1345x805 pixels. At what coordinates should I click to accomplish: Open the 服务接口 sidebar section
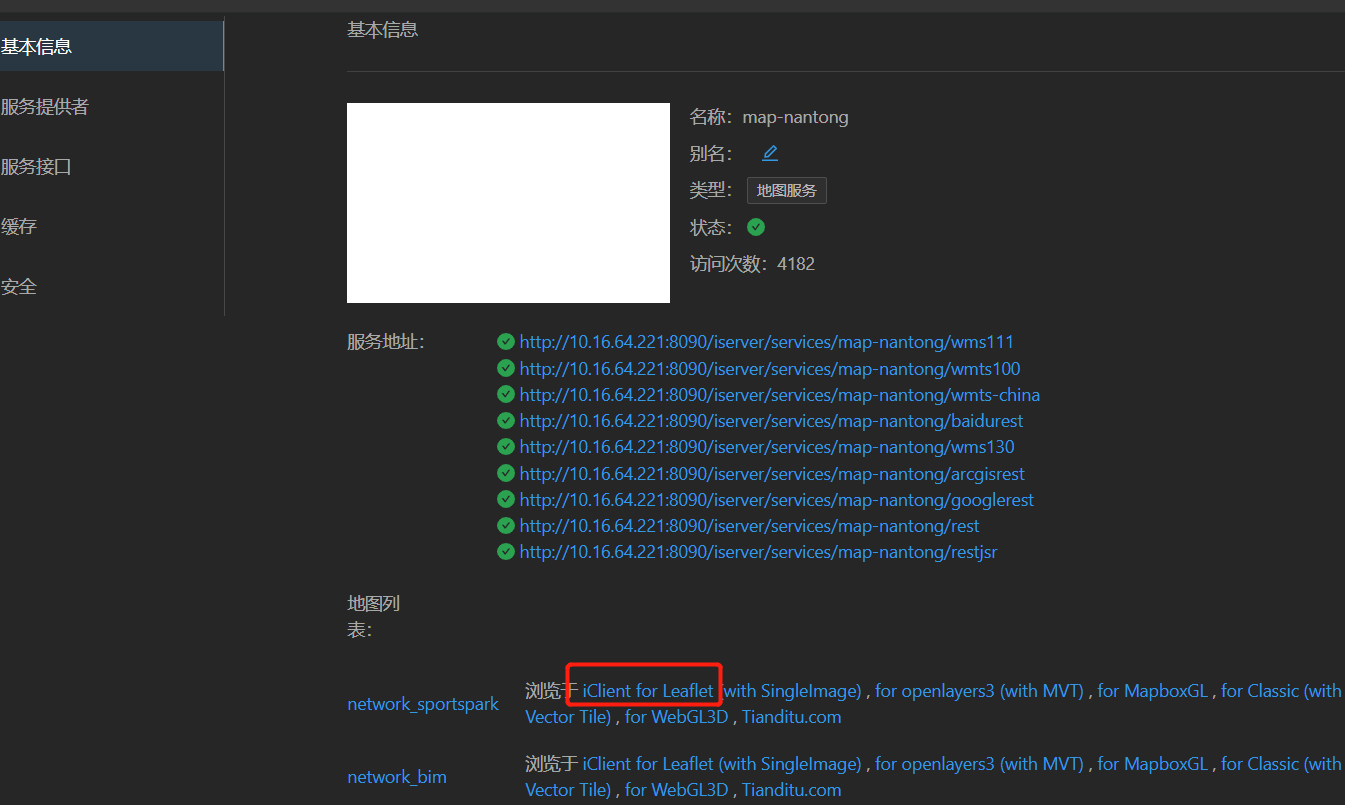pos(37,166)
